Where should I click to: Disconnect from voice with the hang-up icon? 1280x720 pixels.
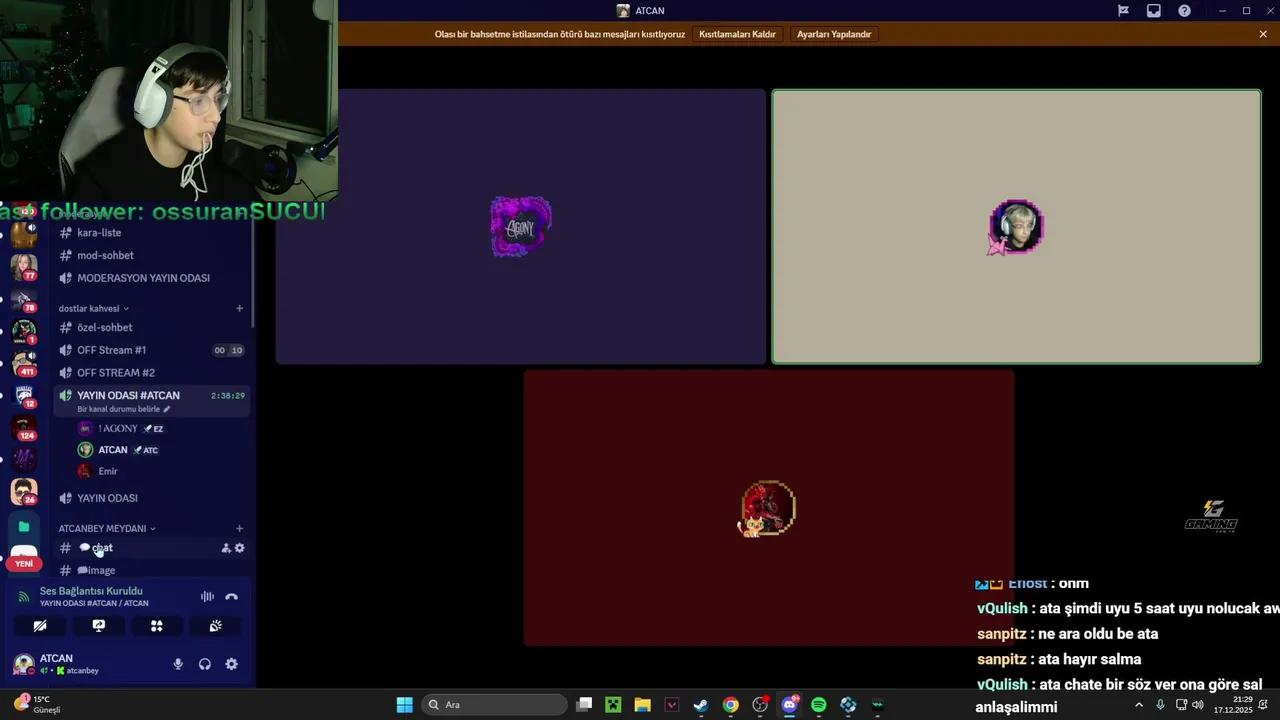pos(232,597)
